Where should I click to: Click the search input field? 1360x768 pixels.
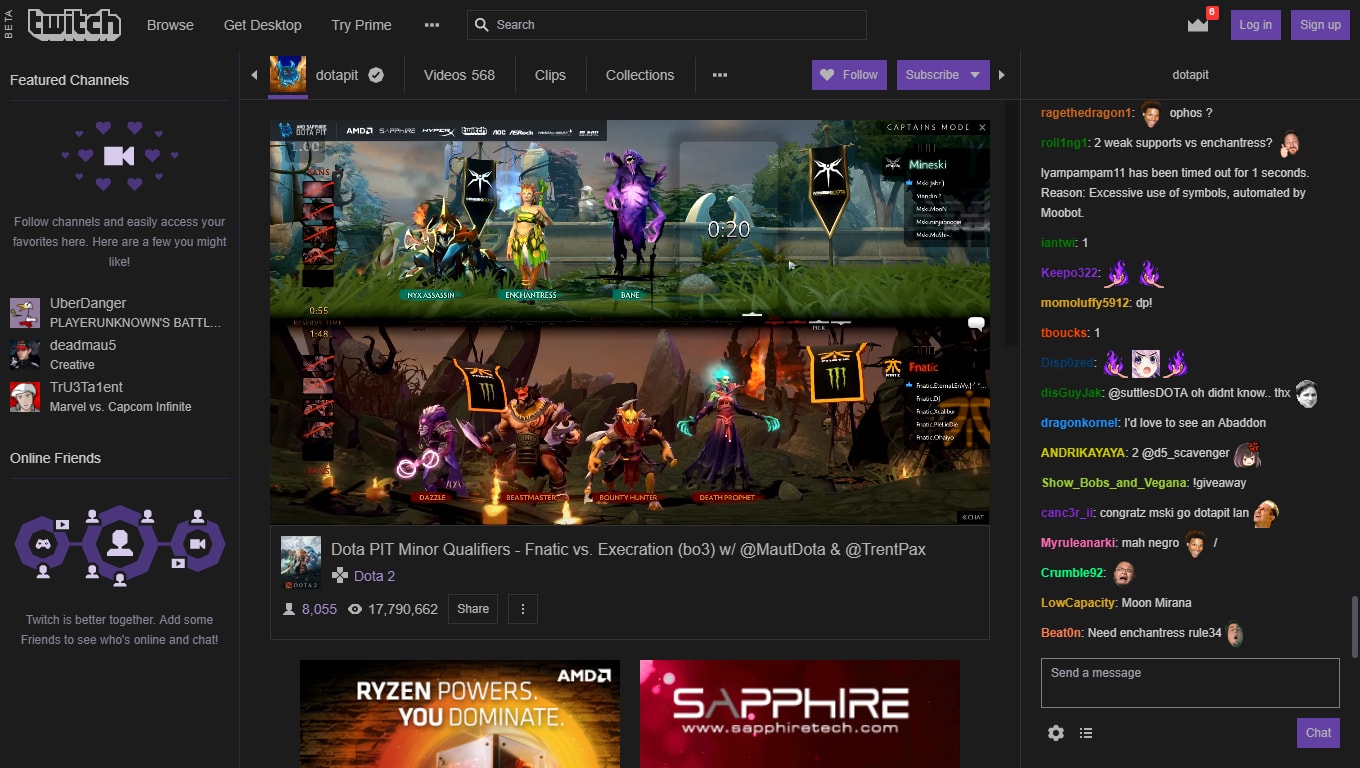(x=666, y=25)
